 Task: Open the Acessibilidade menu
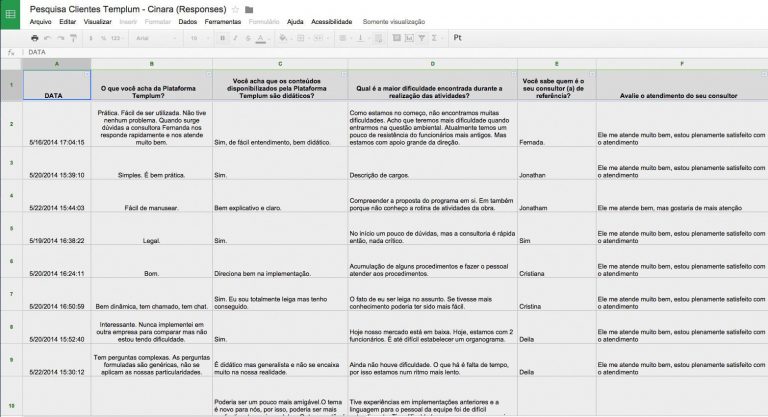[x=332, y=22]
